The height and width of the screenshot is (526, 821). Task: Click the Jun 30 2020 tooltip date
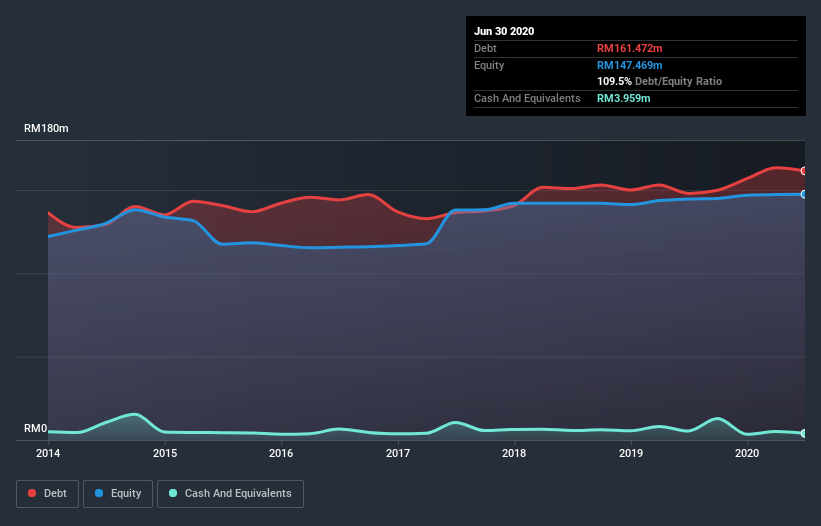(x=504, y=31)
